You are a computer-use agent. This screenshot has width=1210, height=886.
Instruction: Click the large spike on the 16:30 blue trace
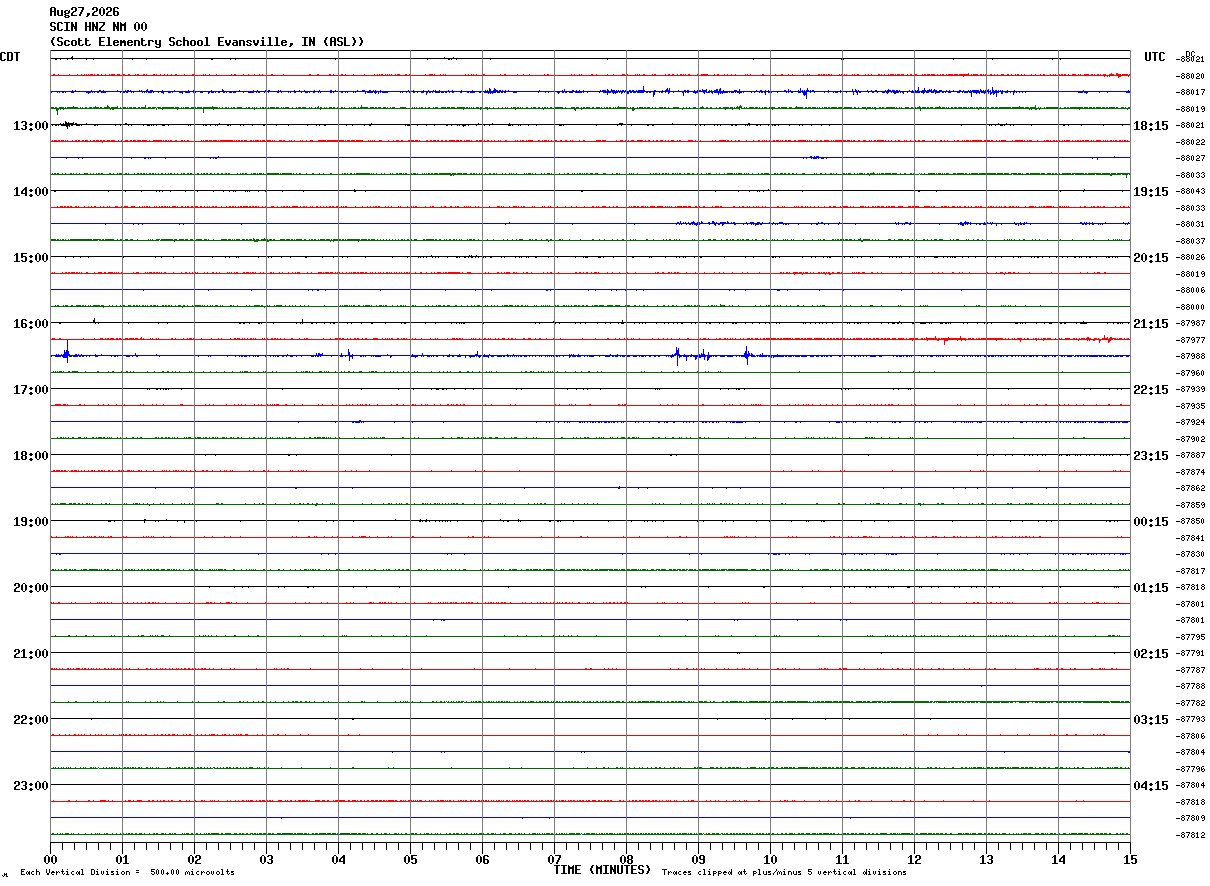coord(67,350)
